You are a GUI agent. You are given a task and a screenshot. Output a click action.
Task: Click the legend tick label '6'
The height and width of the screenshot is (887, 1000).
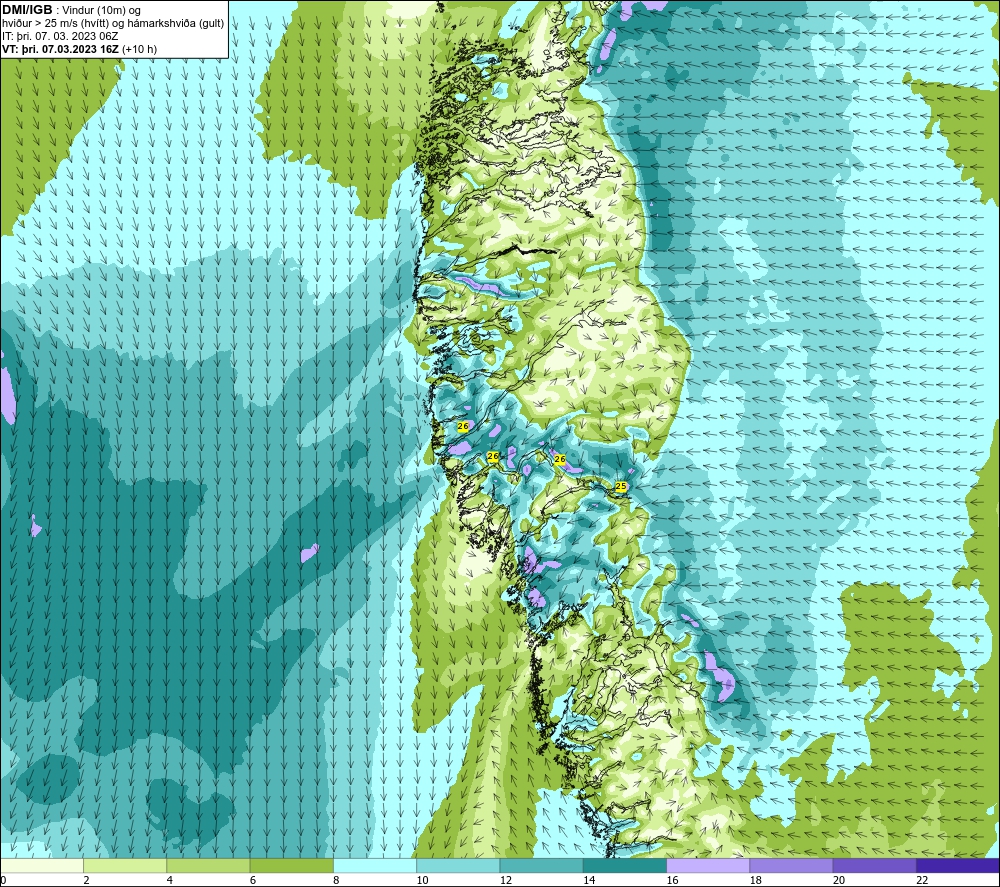[x=253, y=880]
